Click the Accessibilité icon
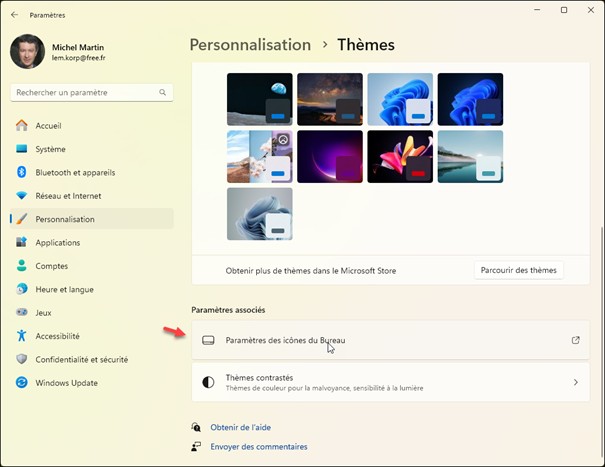Screen dimensions: 605x467 [22, 336]
